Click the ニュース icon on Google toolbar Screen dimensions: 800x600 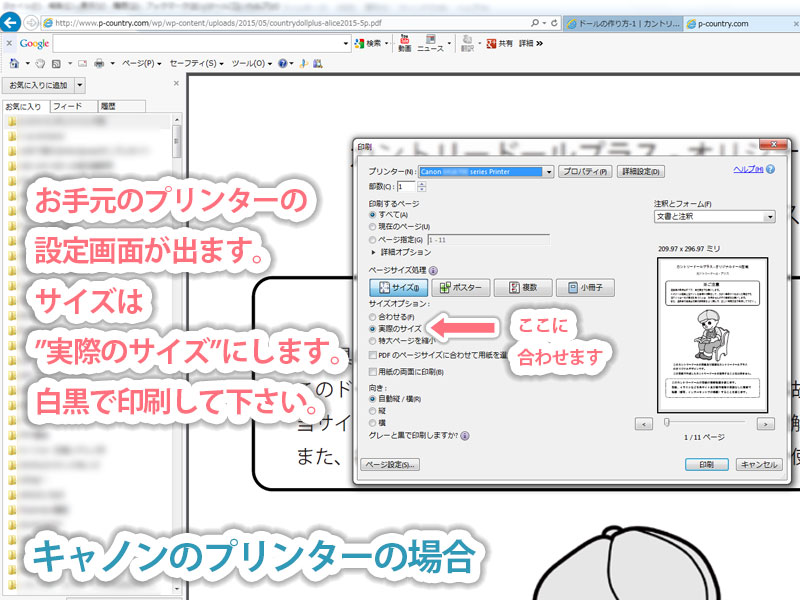[431, 43]
